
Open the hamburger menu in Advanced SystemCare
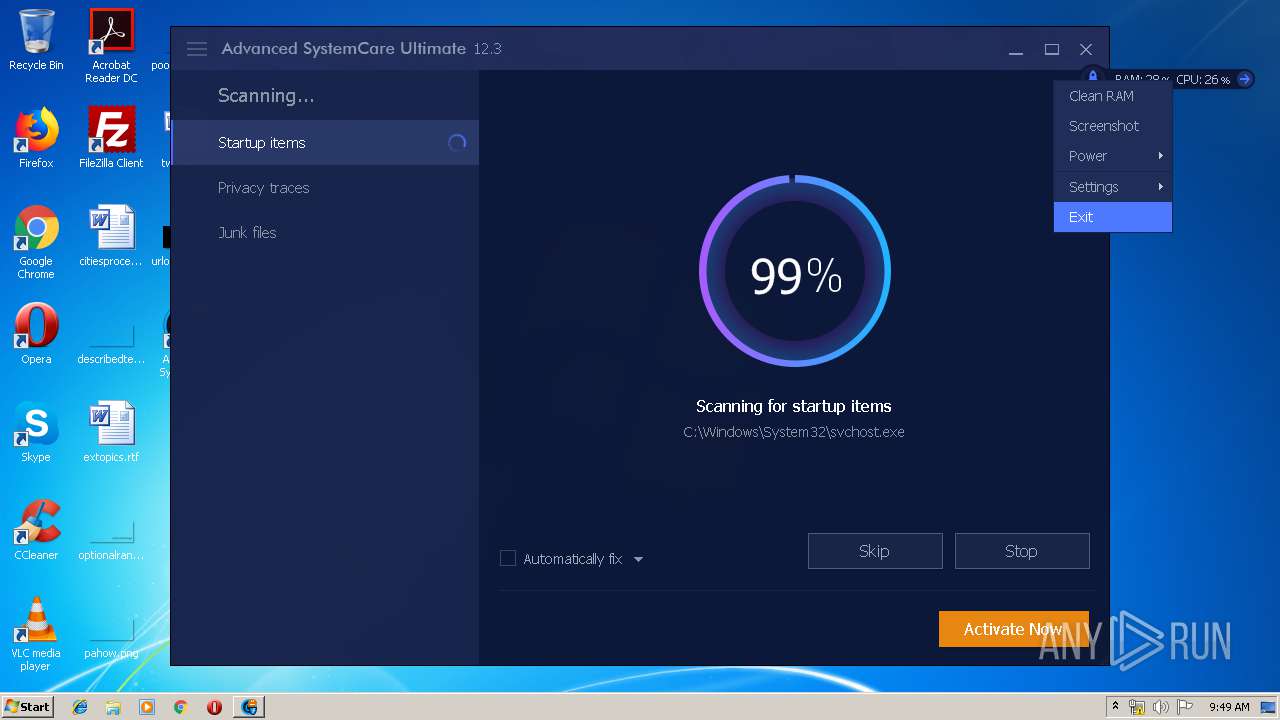pos(197,49)
